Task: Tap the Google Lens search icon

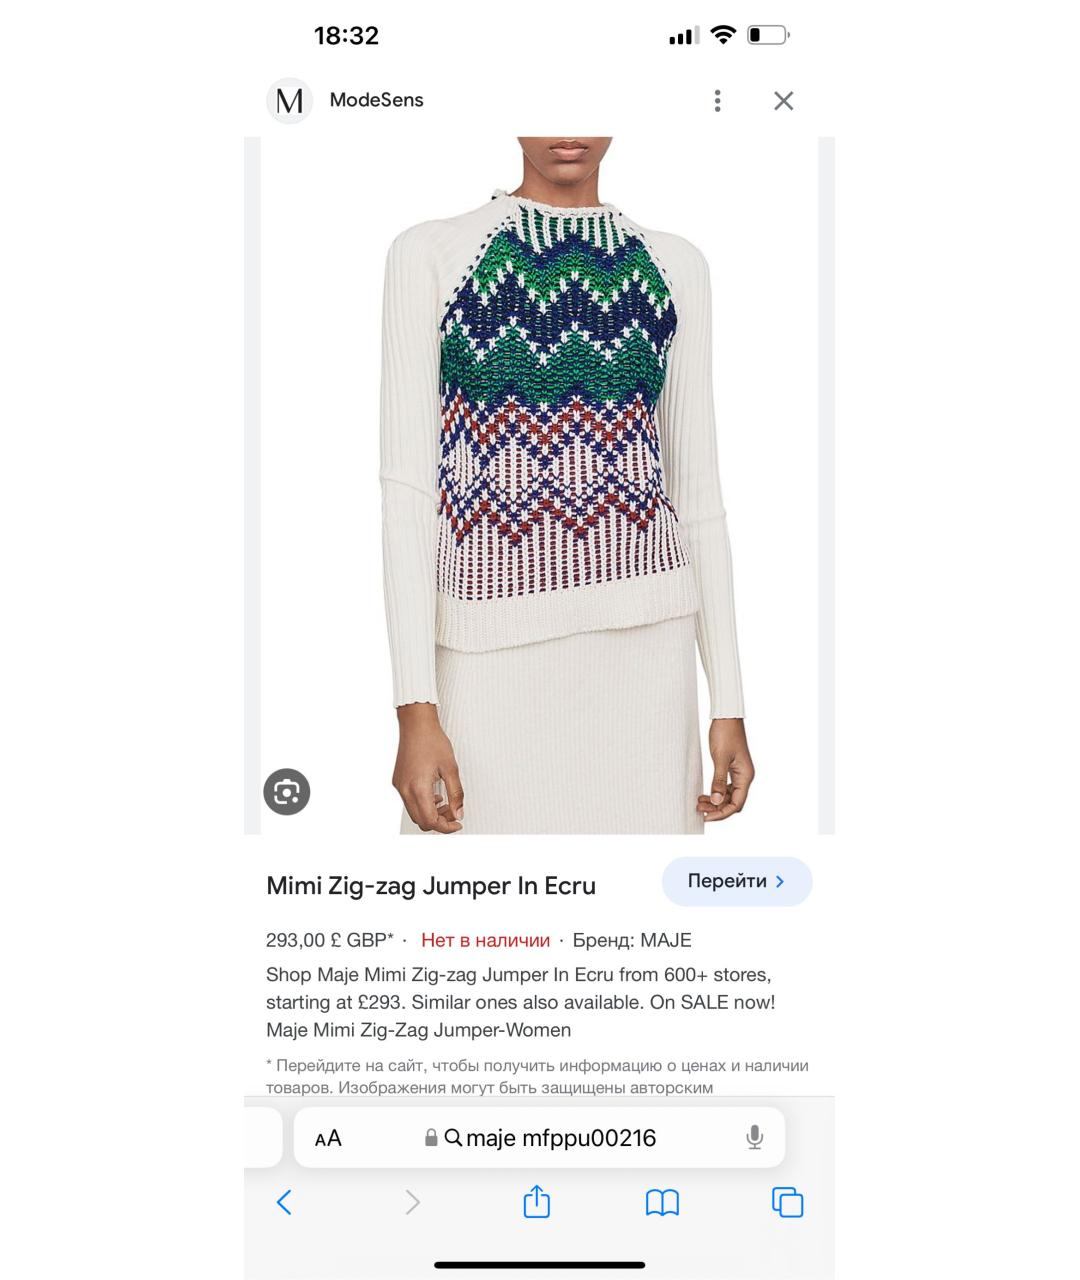Action: point(287,792)
